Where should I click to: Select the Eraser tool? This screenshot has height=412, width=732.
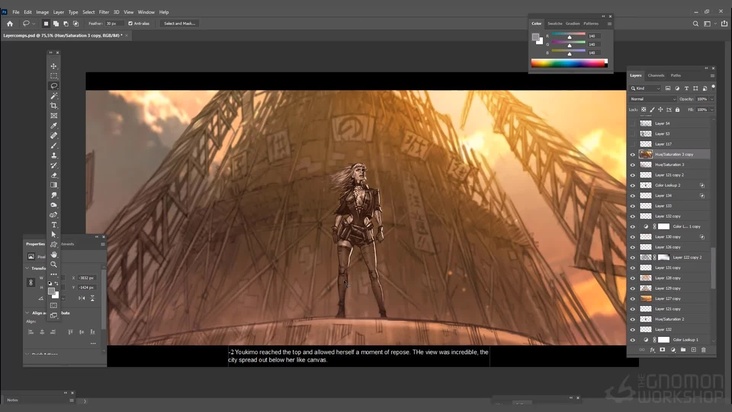pyautogui.click(x=54, y=175)
